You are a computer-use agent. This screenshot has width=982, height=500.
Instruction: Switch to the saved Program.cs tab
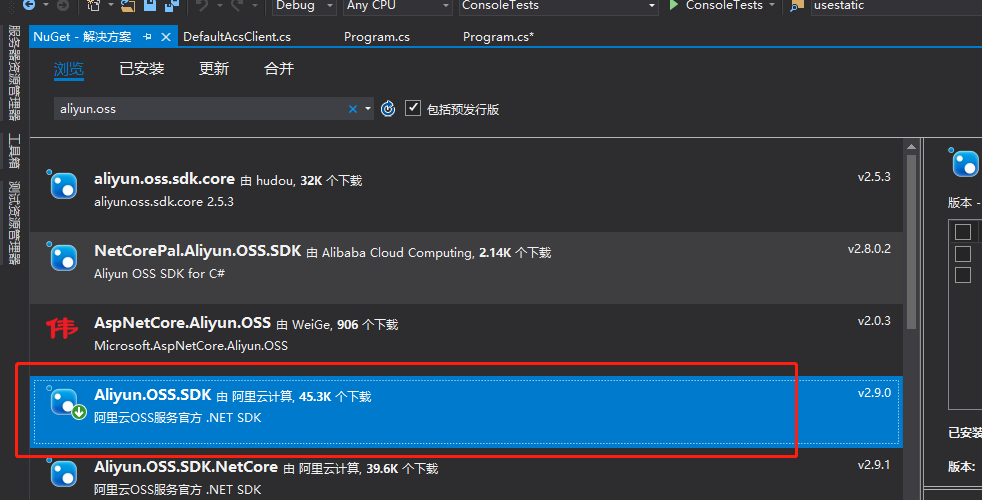[x=376, y=37]
